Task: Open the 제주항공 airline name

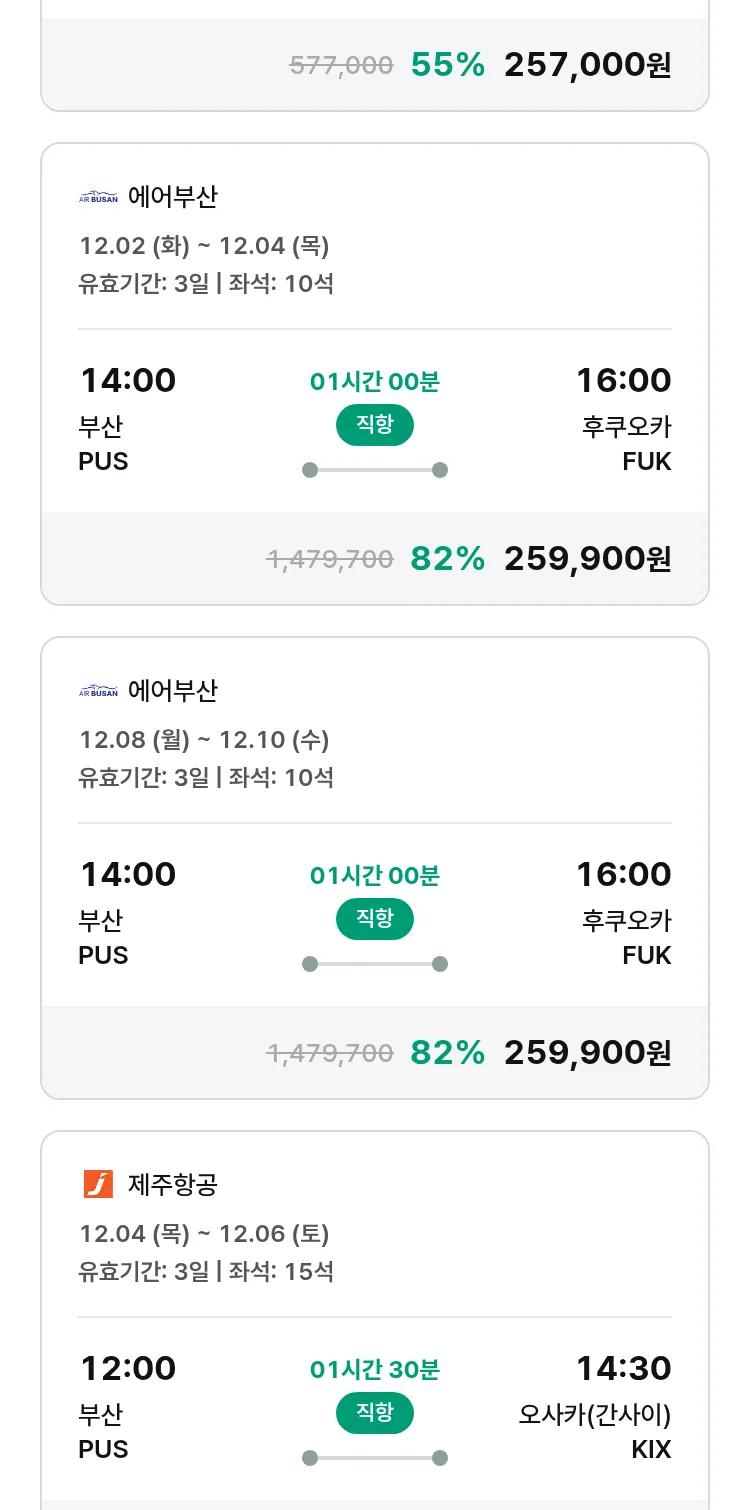Action: pos(173,1185)
